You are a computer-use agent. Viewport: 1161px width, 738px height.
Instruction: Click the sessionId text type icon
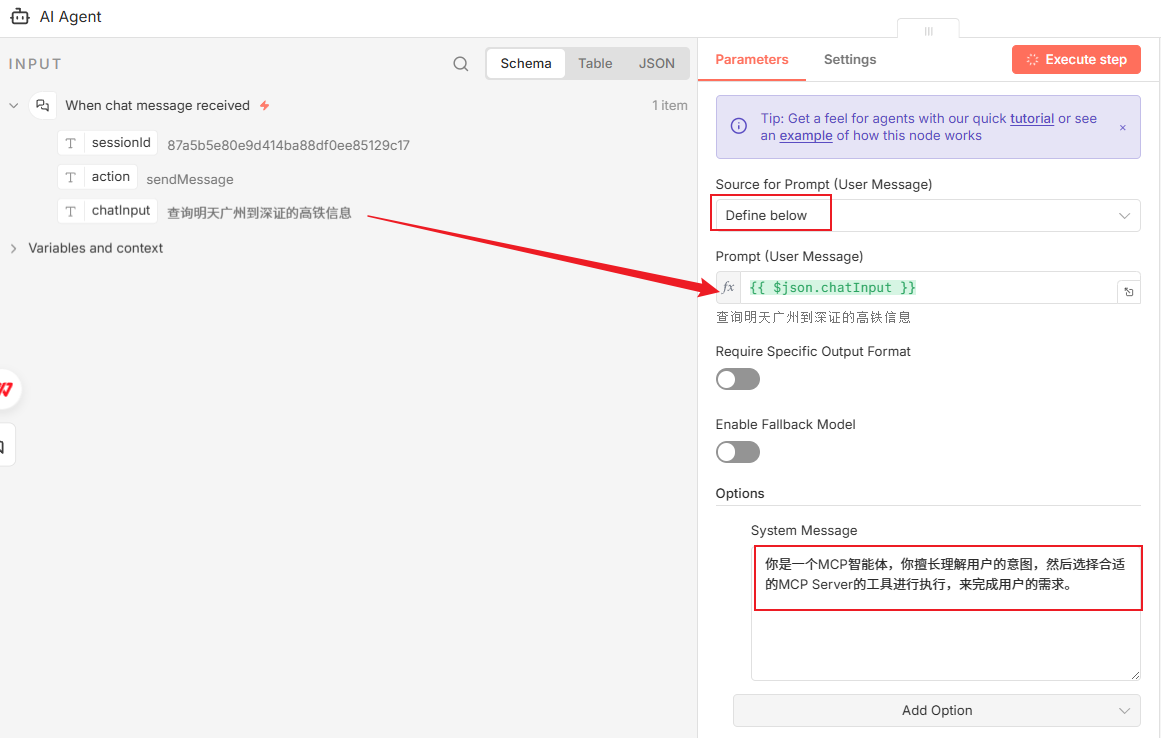(x=70, y=143)
